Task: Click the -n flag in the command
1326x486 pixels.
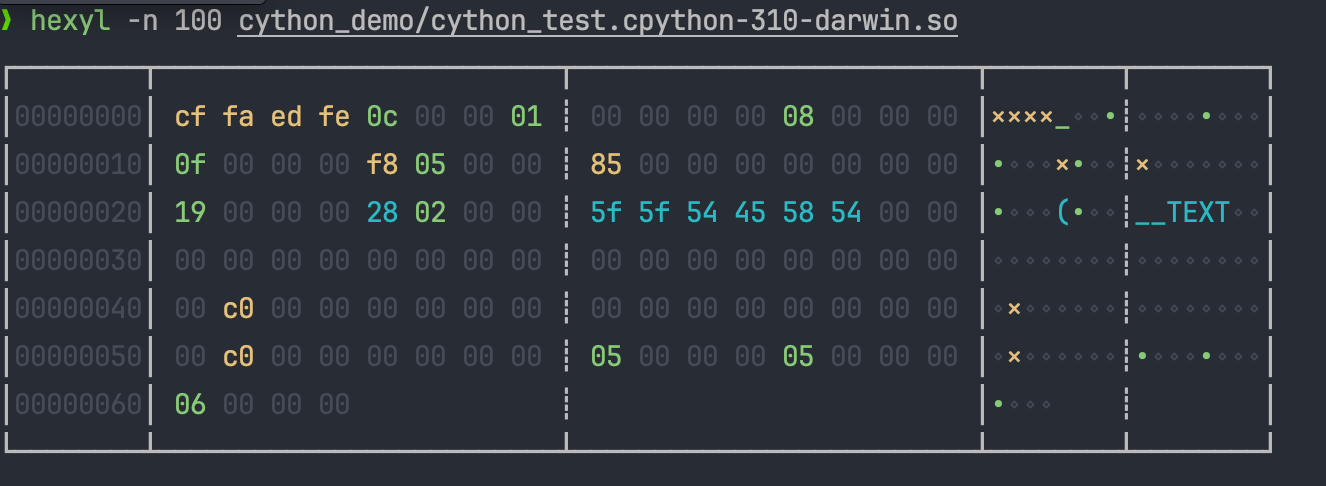Action: click(x=142, y=21)
